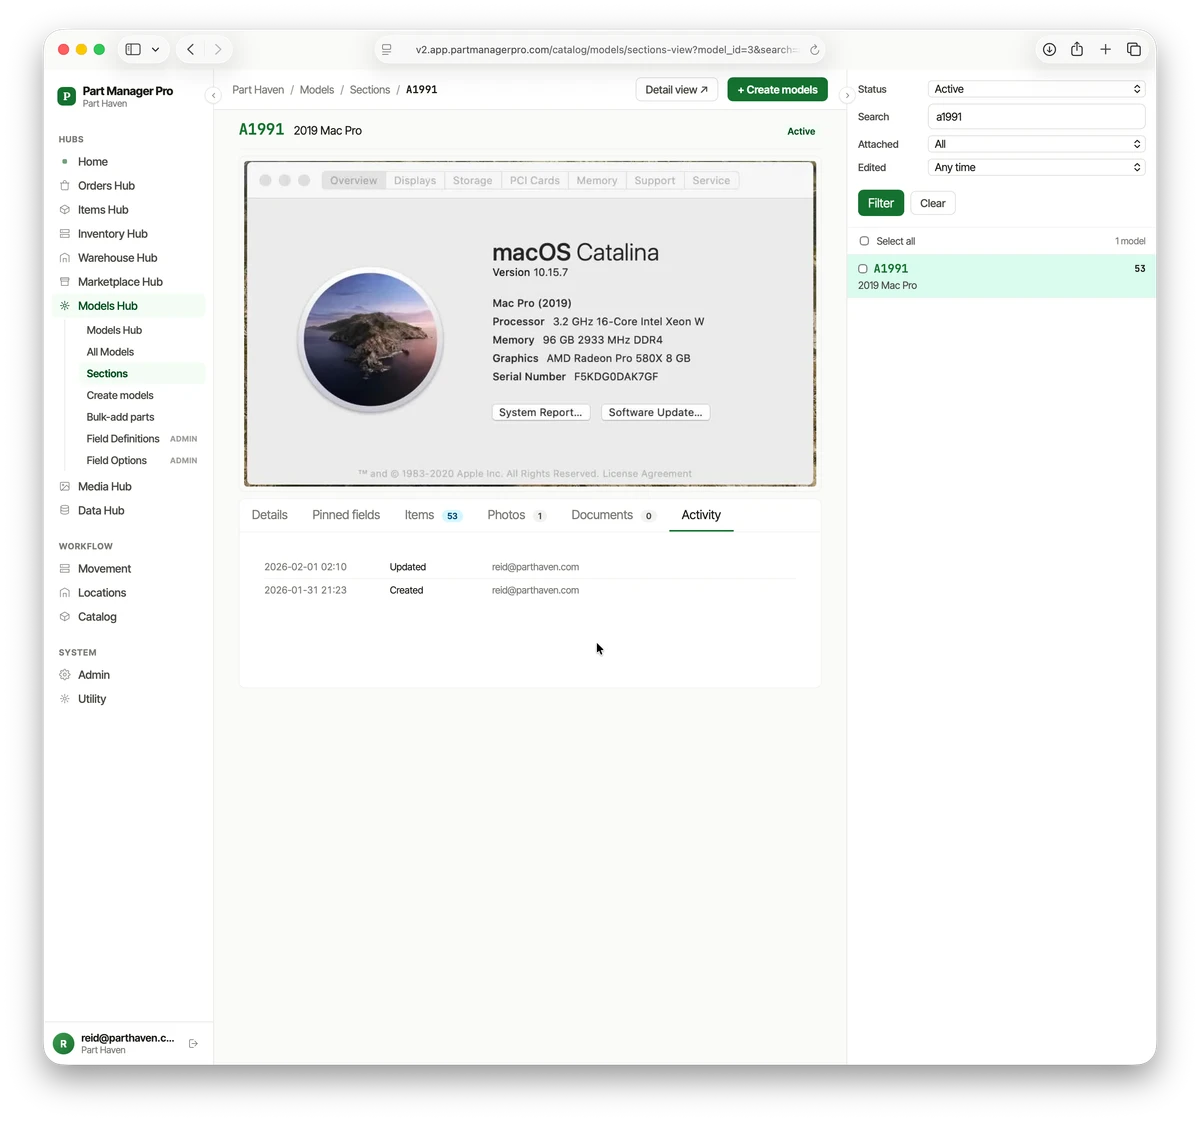
Task: Go back with the browser back arrow
Action: click(x=190, y=49)
